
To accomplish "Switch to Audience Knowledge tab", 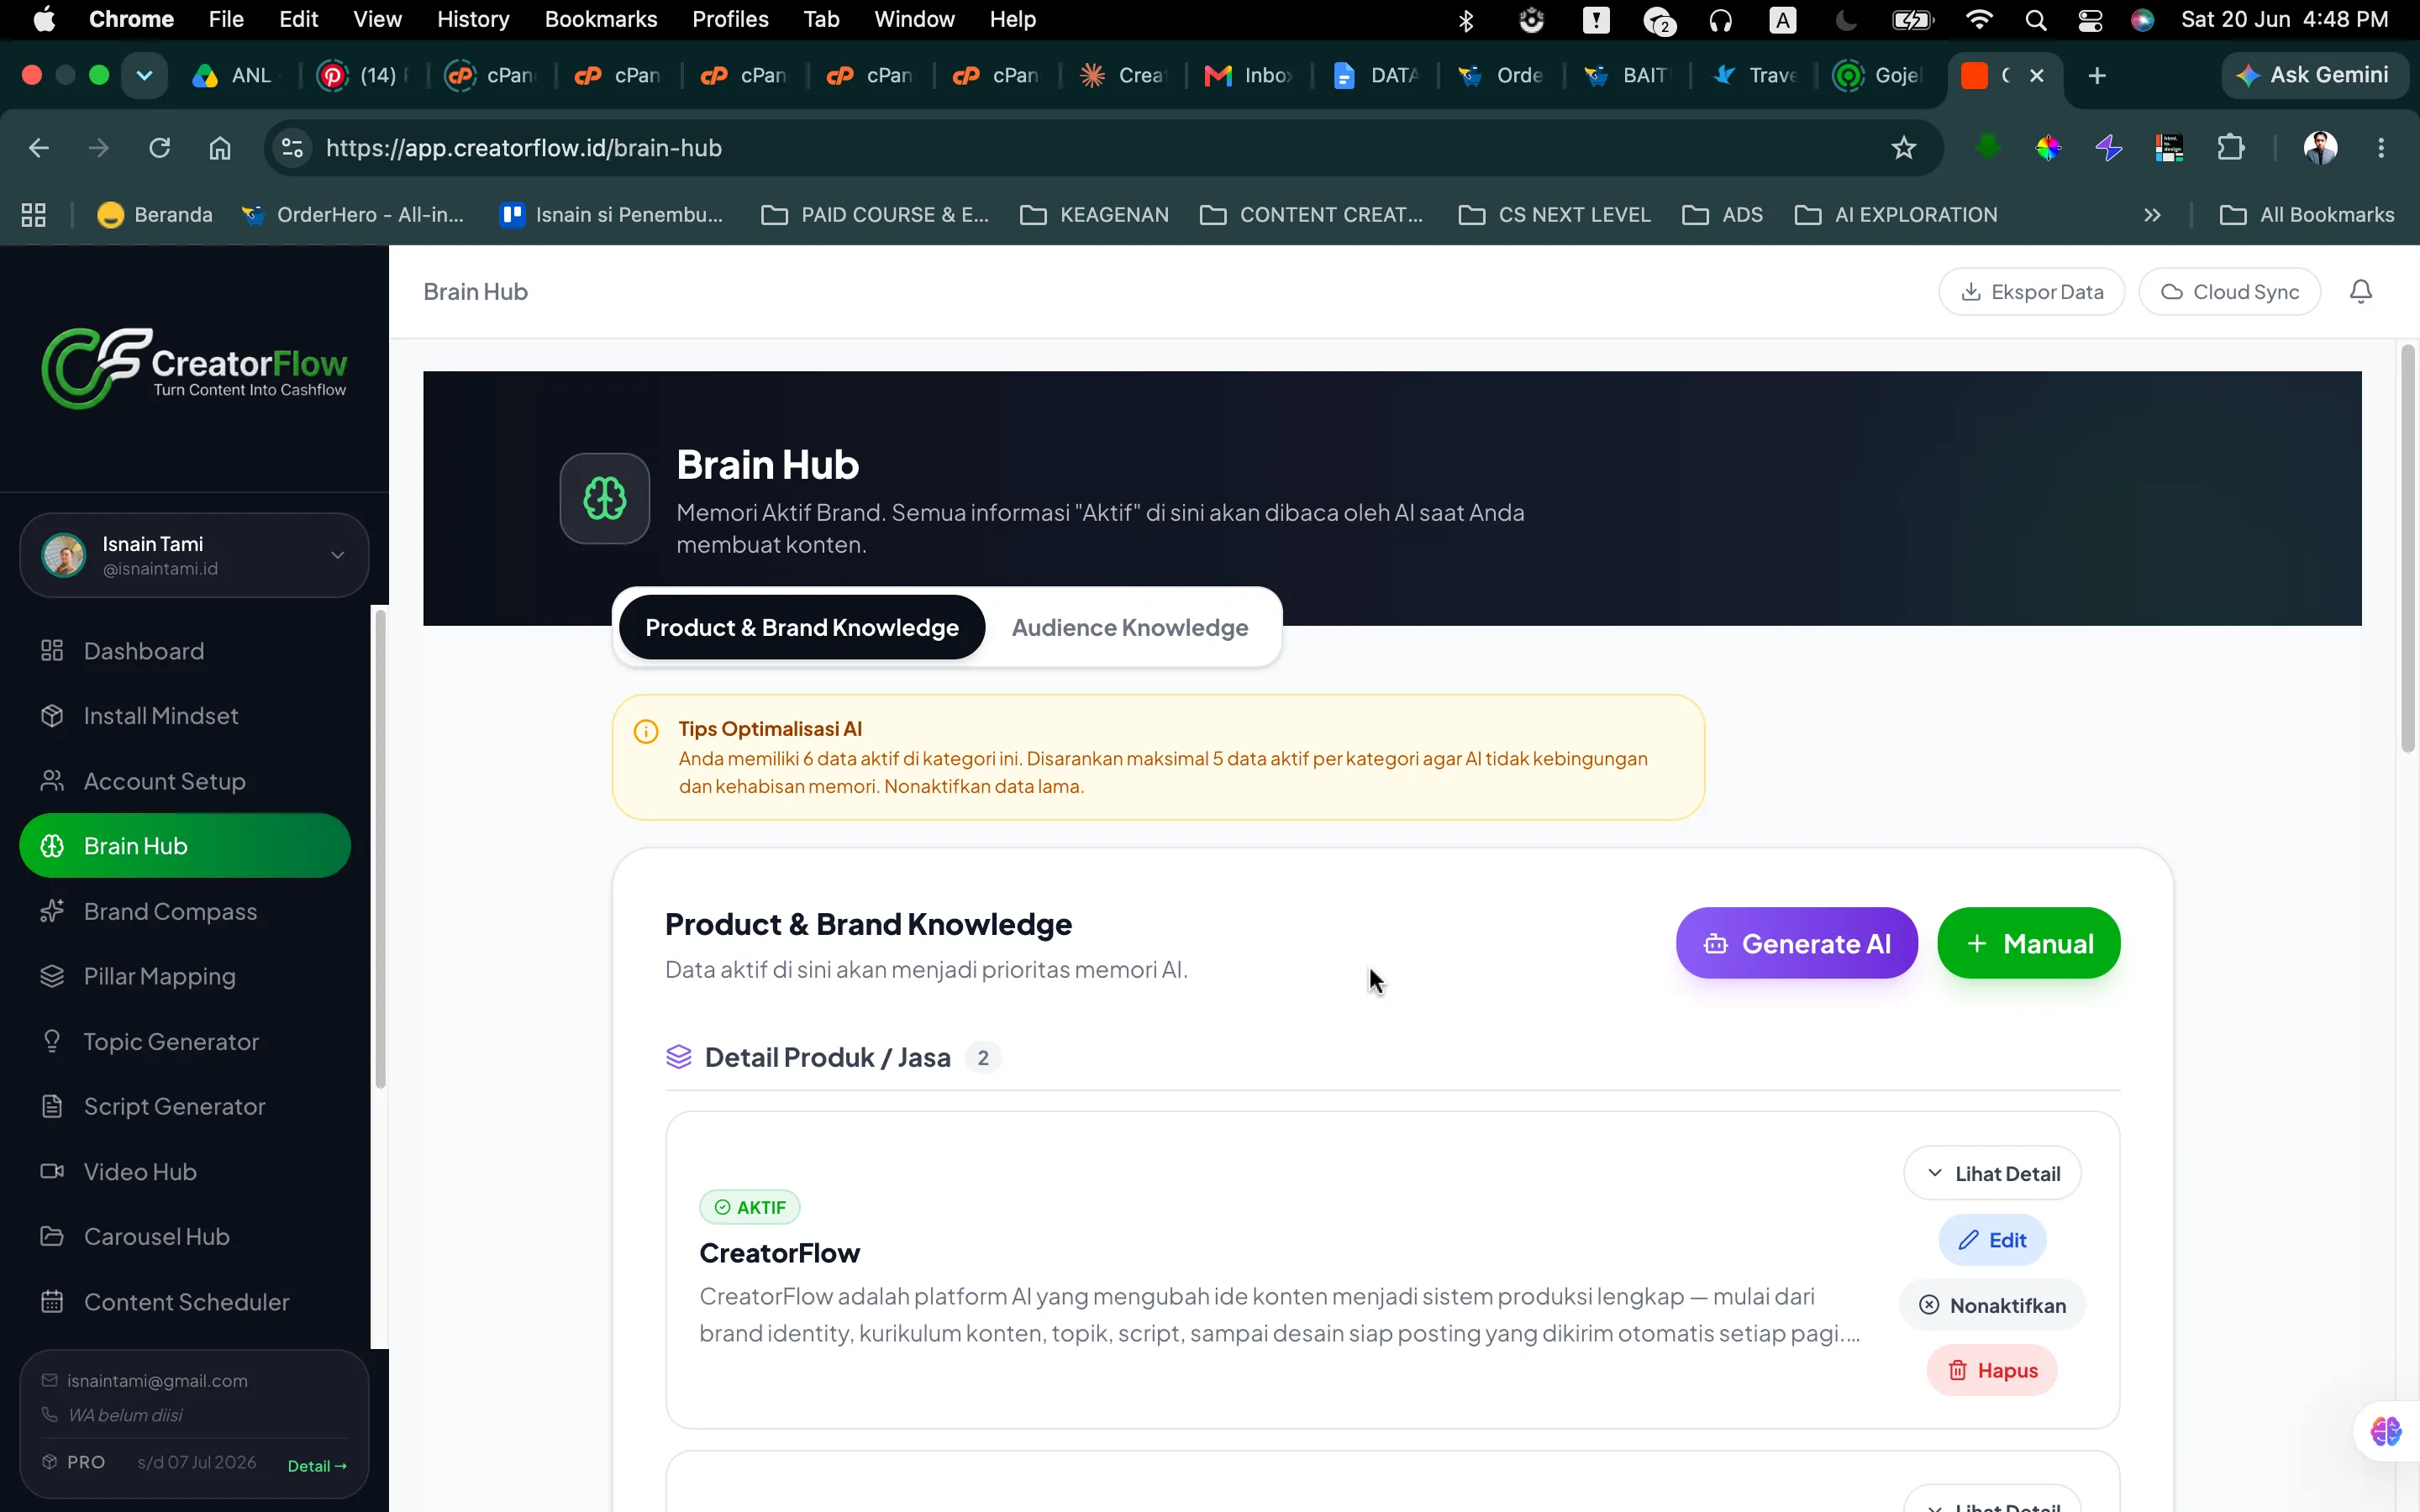I will (1130, 627).
